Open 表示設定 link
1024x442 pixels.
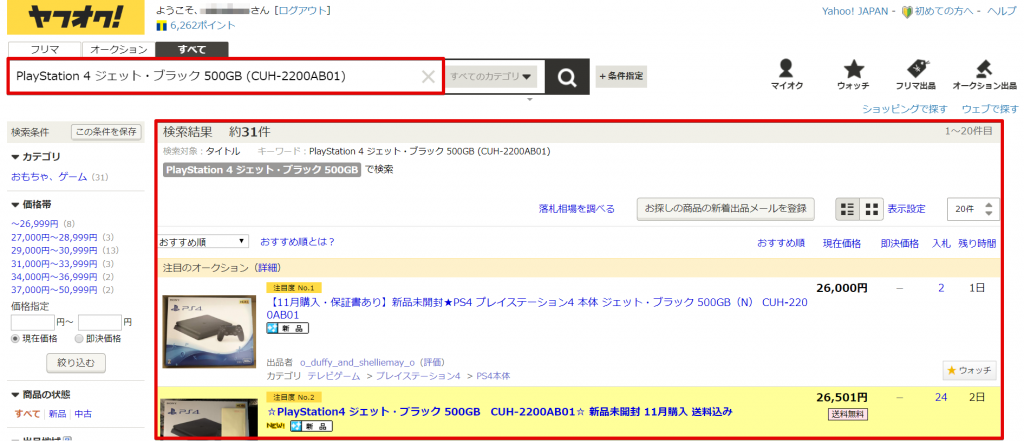coord(906,209)
